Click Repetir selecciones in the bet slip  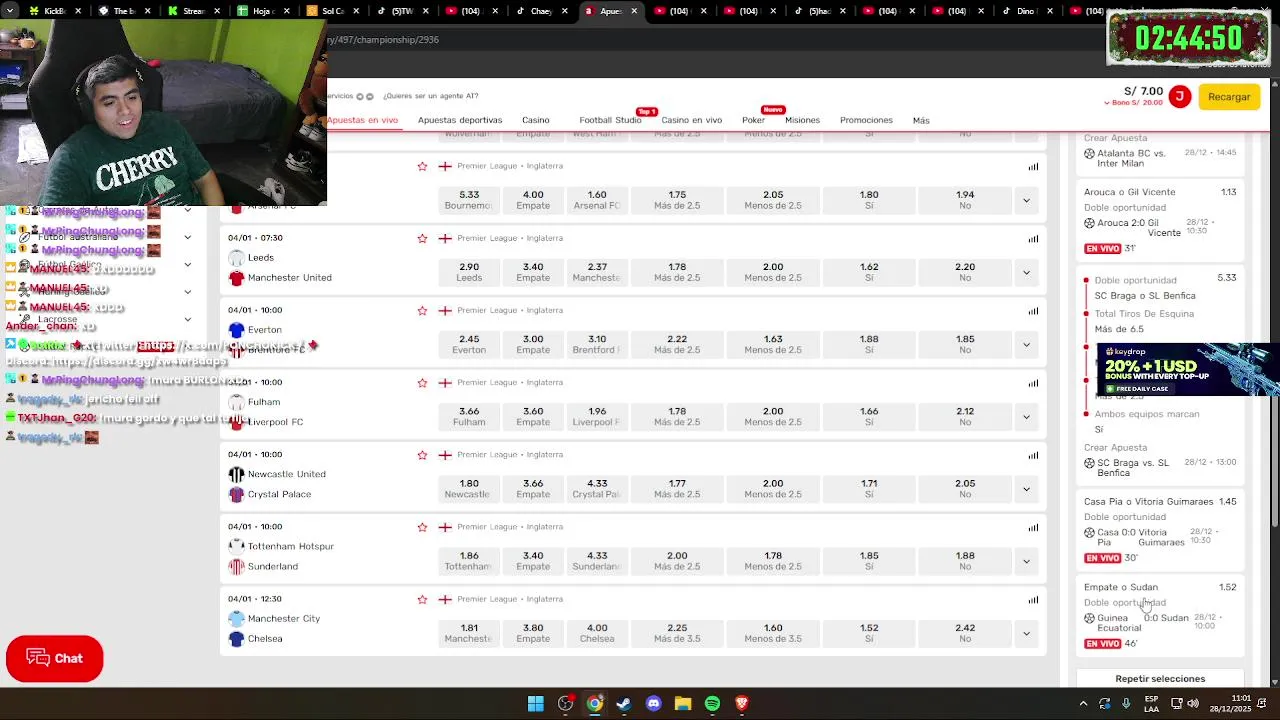1160,678
